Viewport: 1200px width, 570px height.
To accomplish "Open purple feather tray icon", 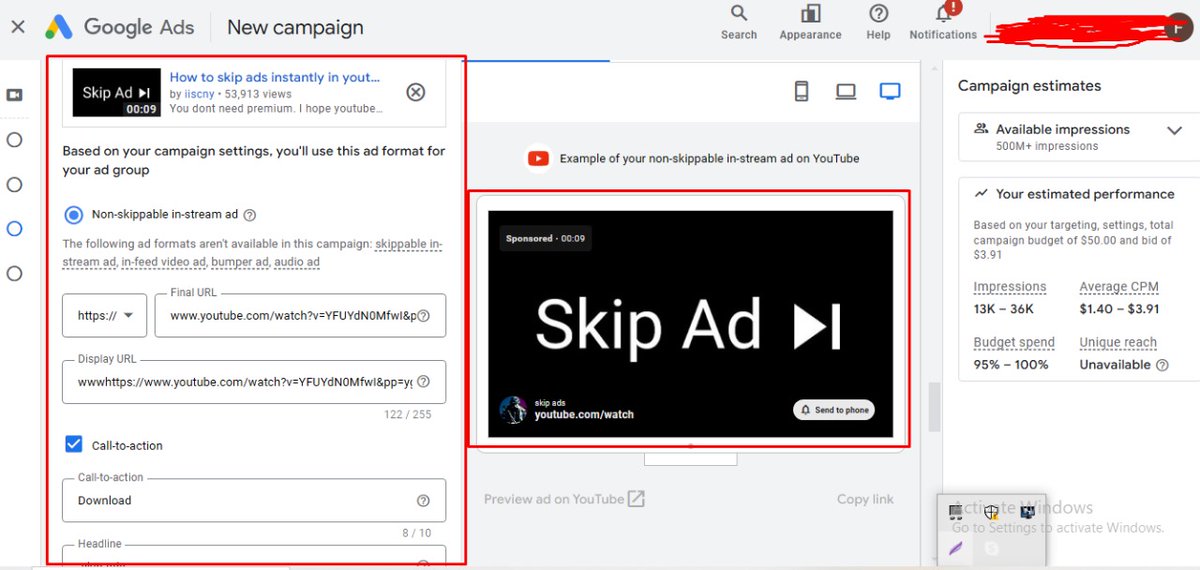I will pos(956,548).
